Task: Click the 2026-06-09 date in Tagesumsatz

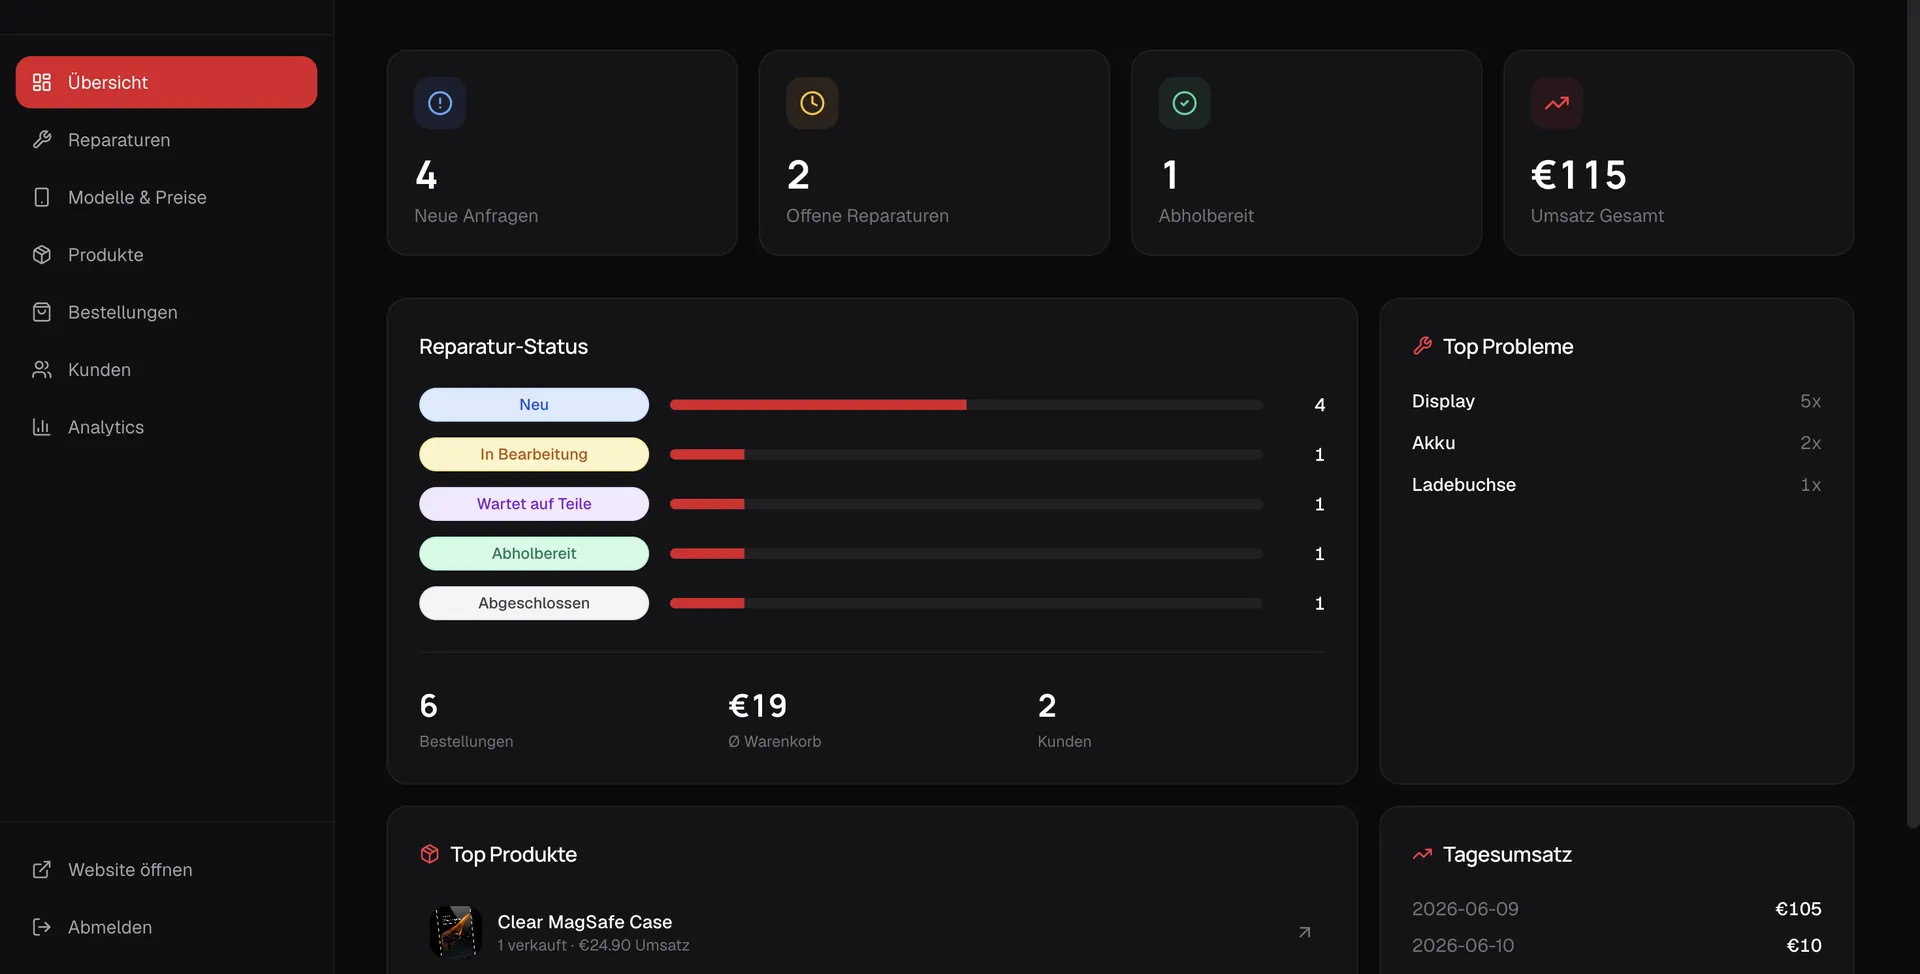Action: [1465, 909]
